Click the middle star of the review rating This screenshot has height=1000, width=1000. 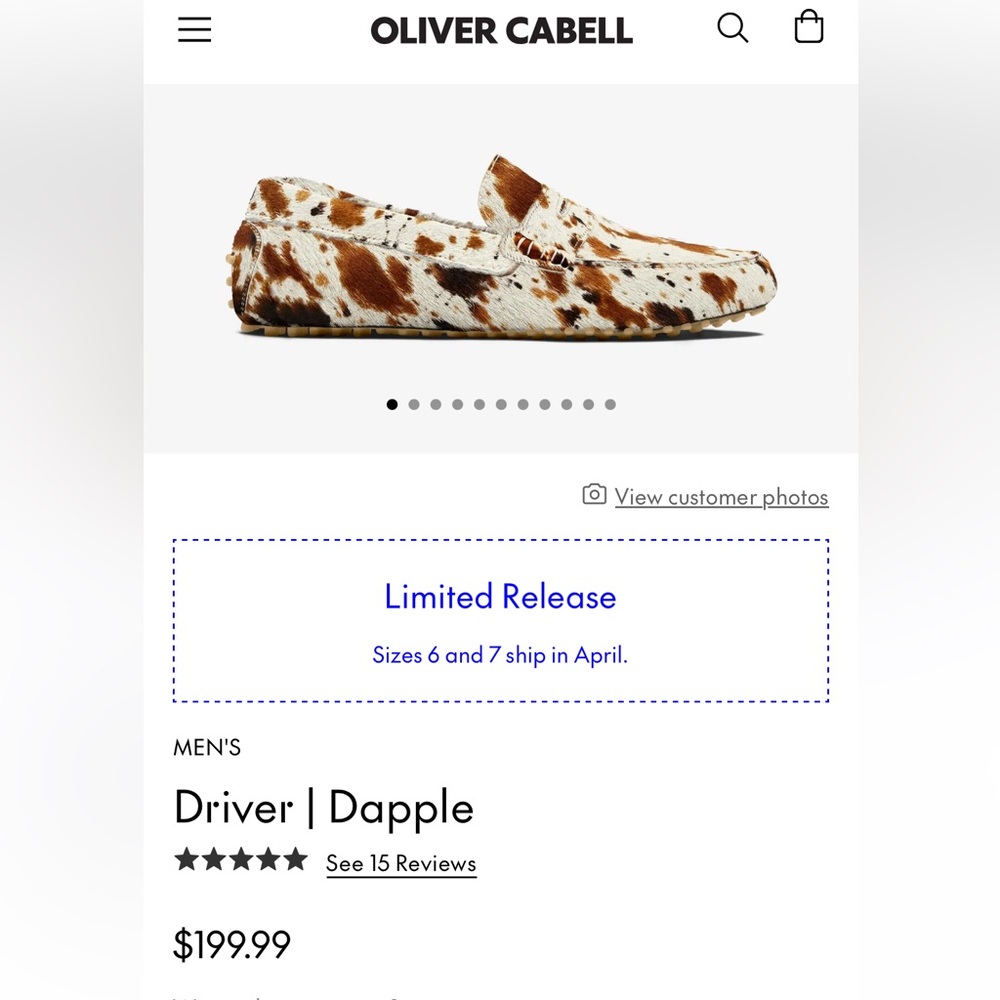point(239,858)
